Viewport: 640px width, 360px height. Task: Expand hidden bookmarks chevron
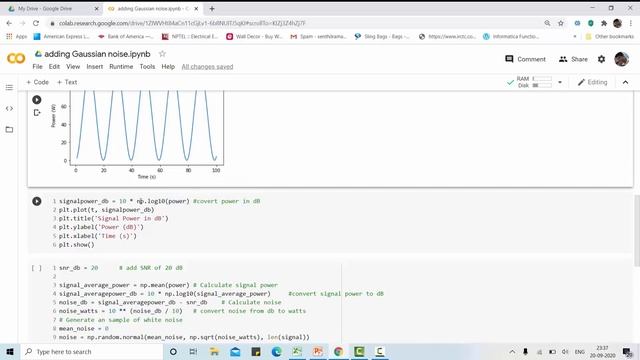tap(575, 36)
